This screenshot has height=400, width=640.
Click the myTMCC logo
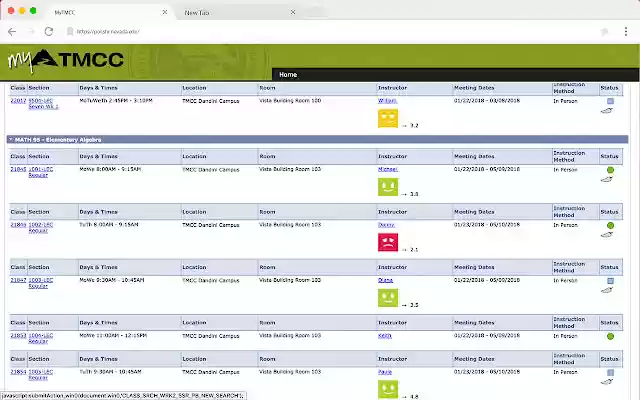(65, 60)
